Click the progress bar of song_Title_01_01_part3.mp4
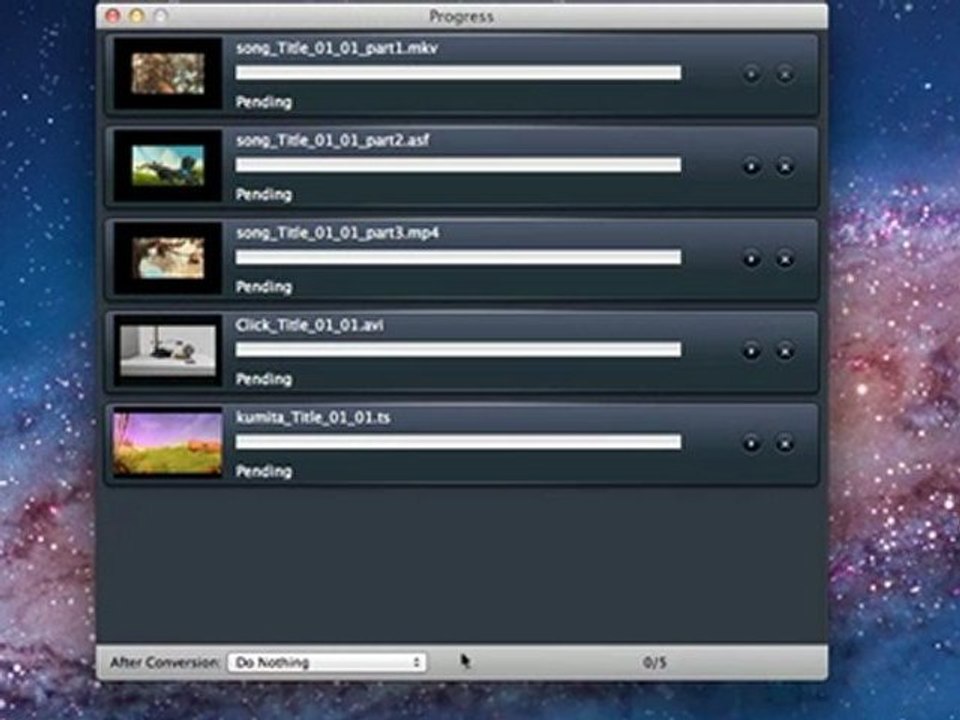Image resolution: width=960 pixels, height=720 pixels. (x=459, y=257)
